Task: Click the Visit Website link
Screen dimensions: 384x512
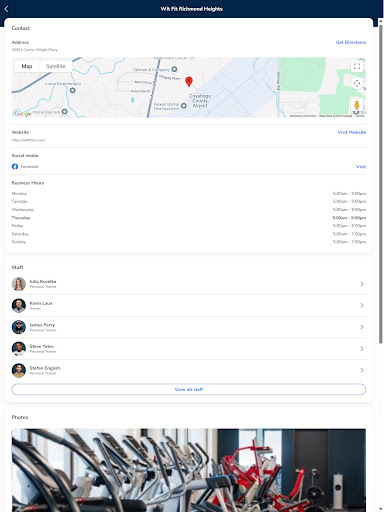Action: click(x=352, y=132)
